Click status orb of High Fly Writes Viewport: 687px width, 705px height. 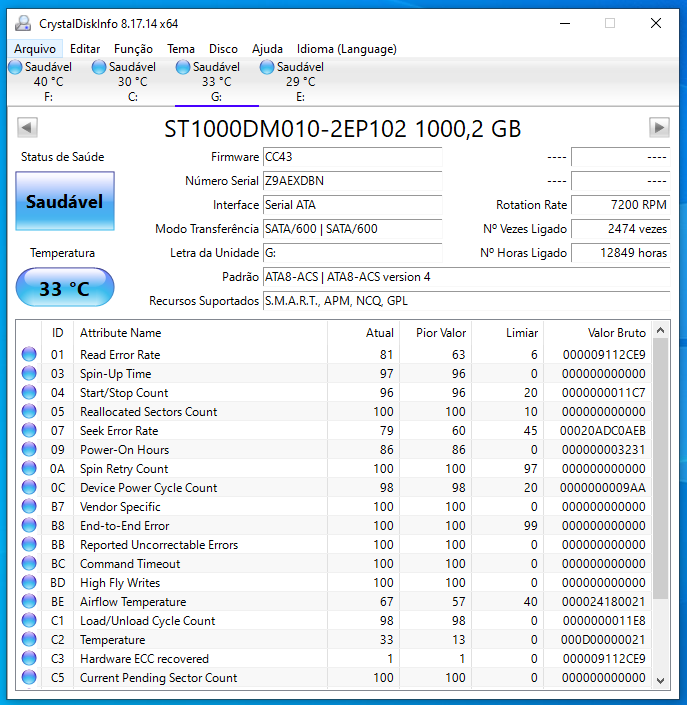(29, 582)
